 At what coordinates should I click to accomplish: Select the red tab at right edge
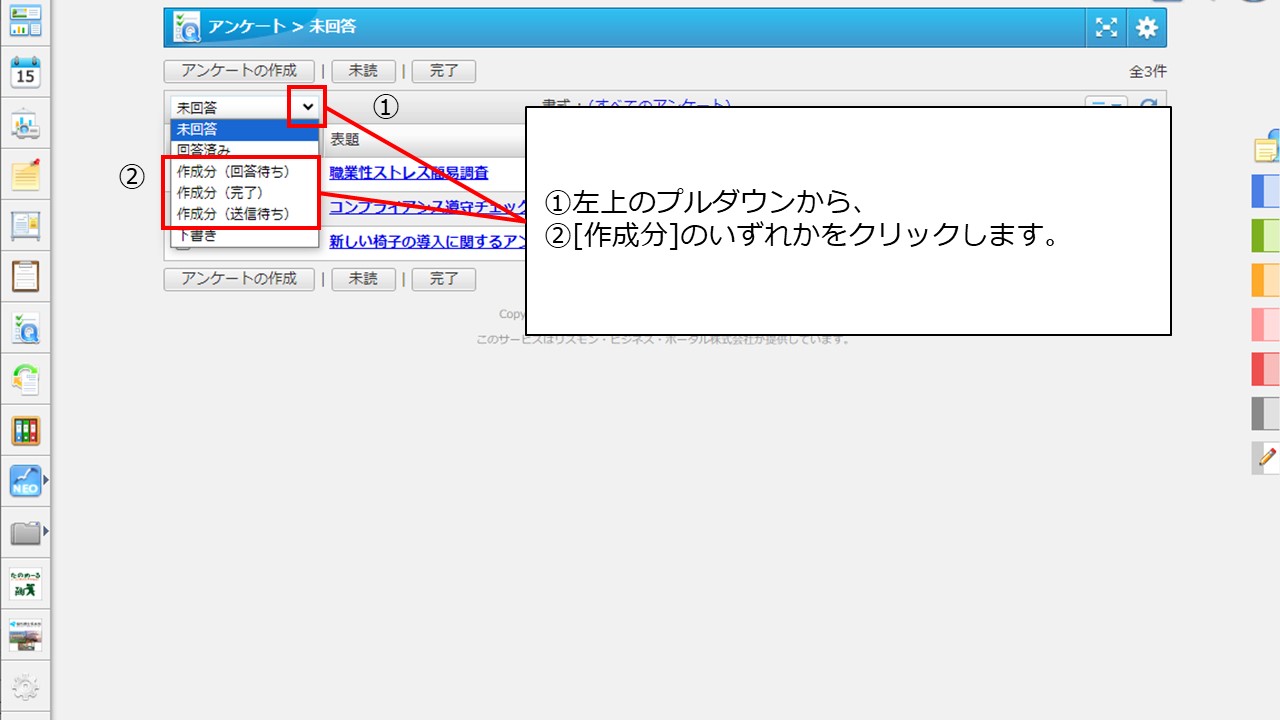pos(1266,369)
